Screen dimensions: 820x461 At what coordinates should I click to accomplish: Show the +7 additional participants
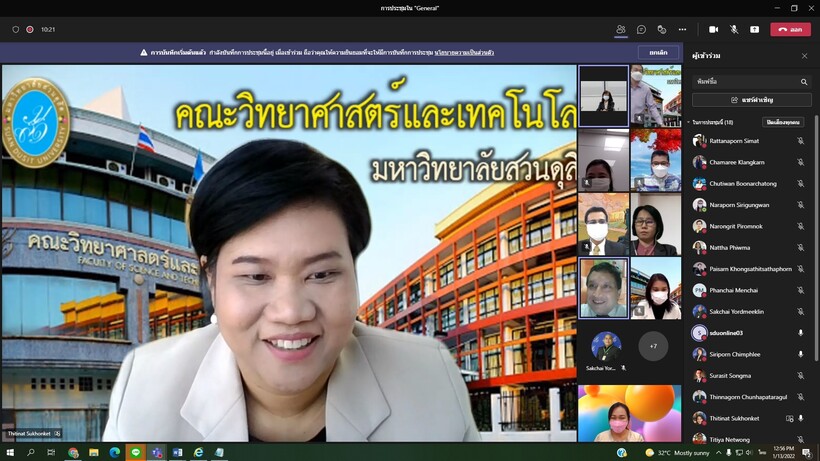coord(653,346)
